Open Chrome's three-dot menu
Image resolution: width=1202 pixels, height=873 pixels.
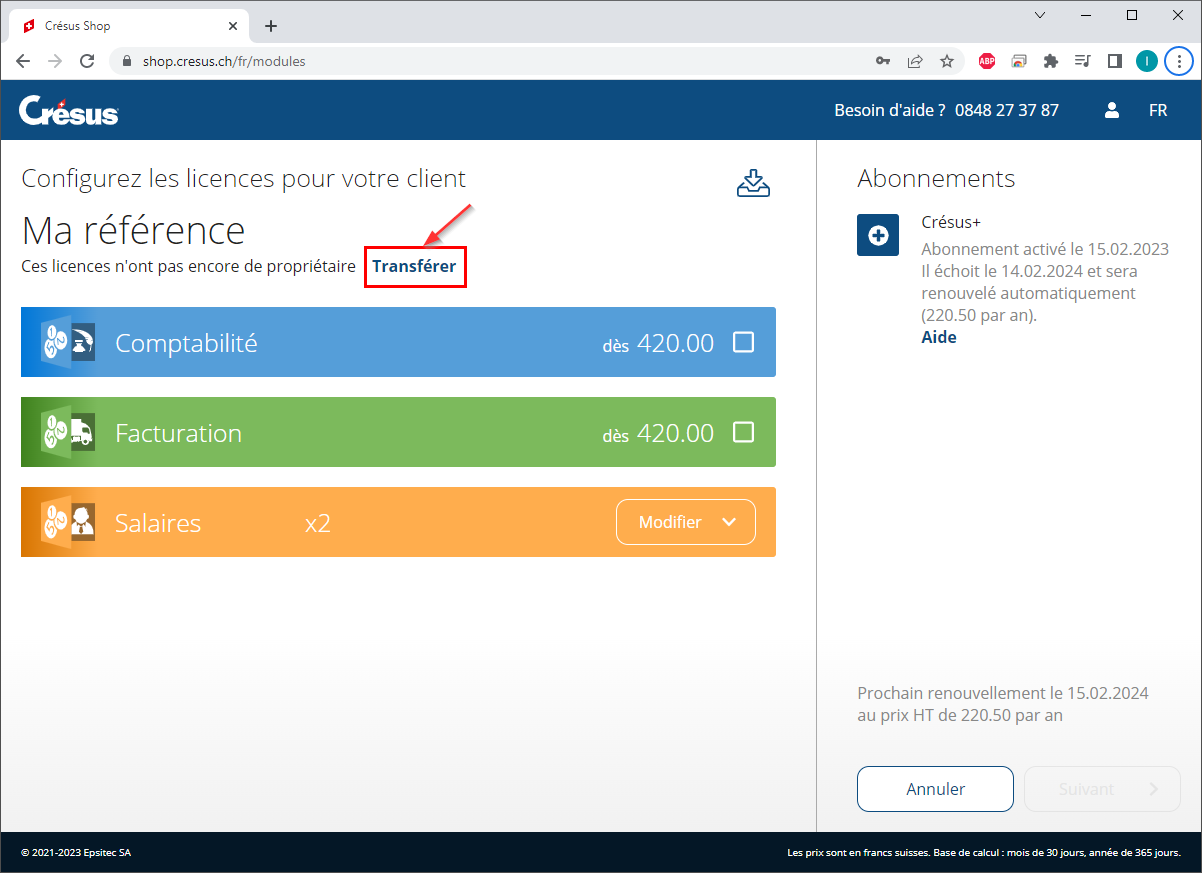pos(1179,61)
